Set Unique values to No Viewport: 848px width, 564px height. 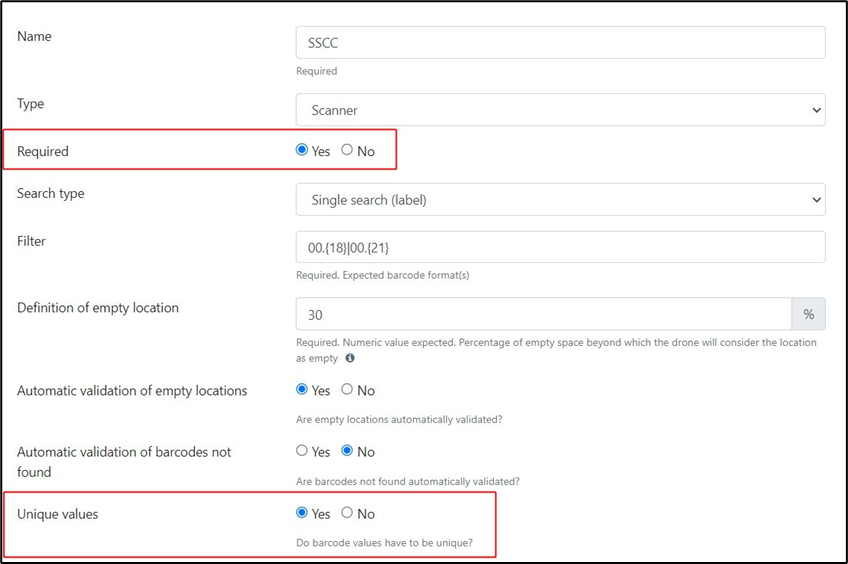(x=347, y=513)
